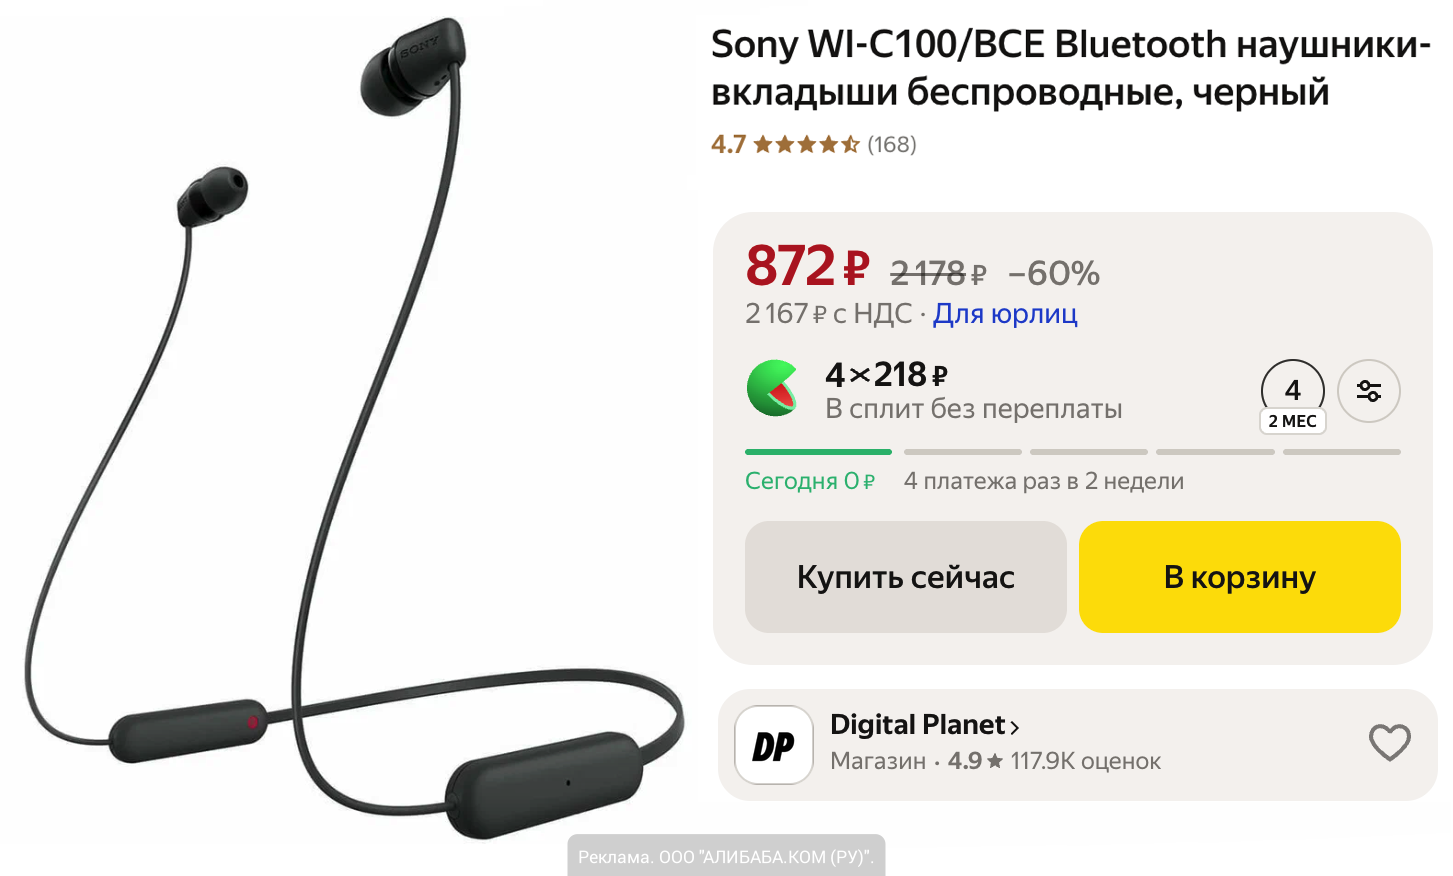Image resolution: width=1453 pixels, height=876 pixels.
Task: Click the Купить сейчас button
Action: point(906,577)
